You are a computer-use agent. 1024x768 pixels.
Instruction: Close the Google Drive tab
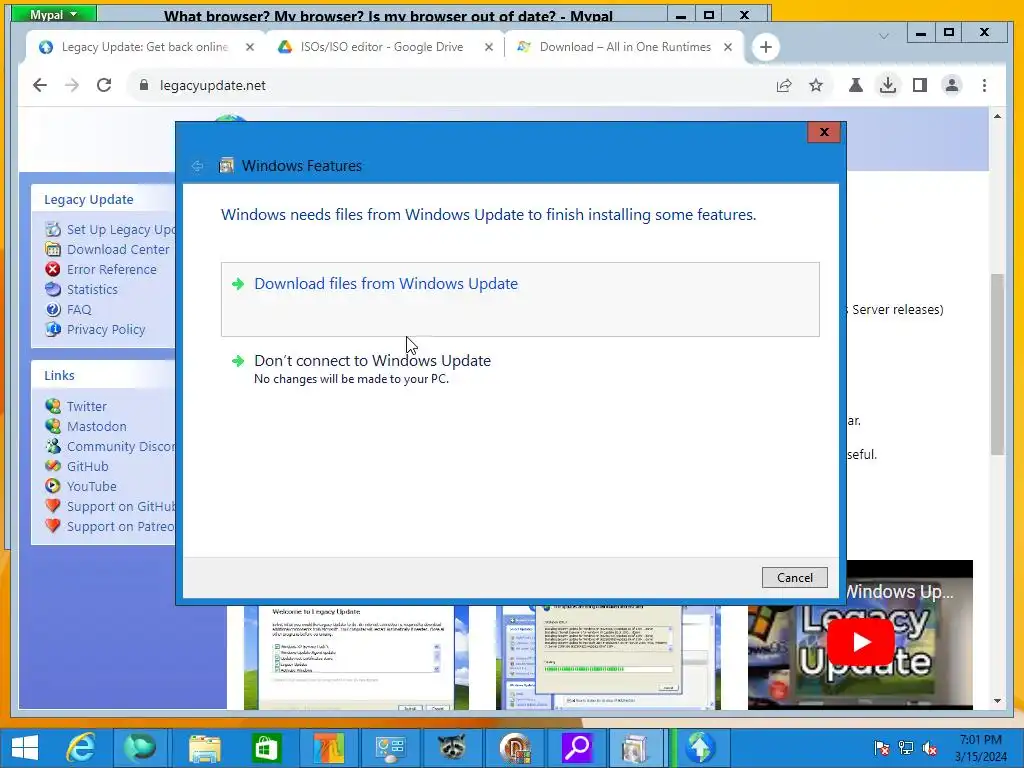488,47
